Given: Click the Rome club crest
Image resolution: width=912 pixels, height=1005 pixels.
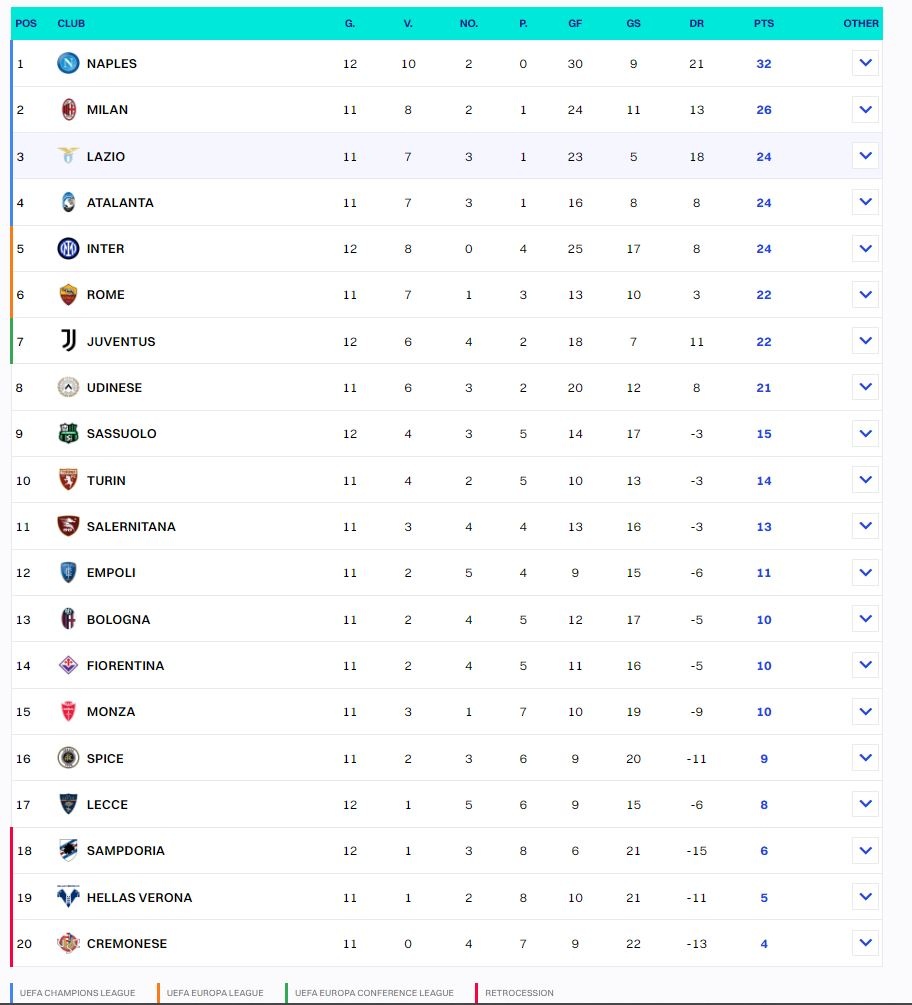Looking at the screenshot, I should coord(68,295).
